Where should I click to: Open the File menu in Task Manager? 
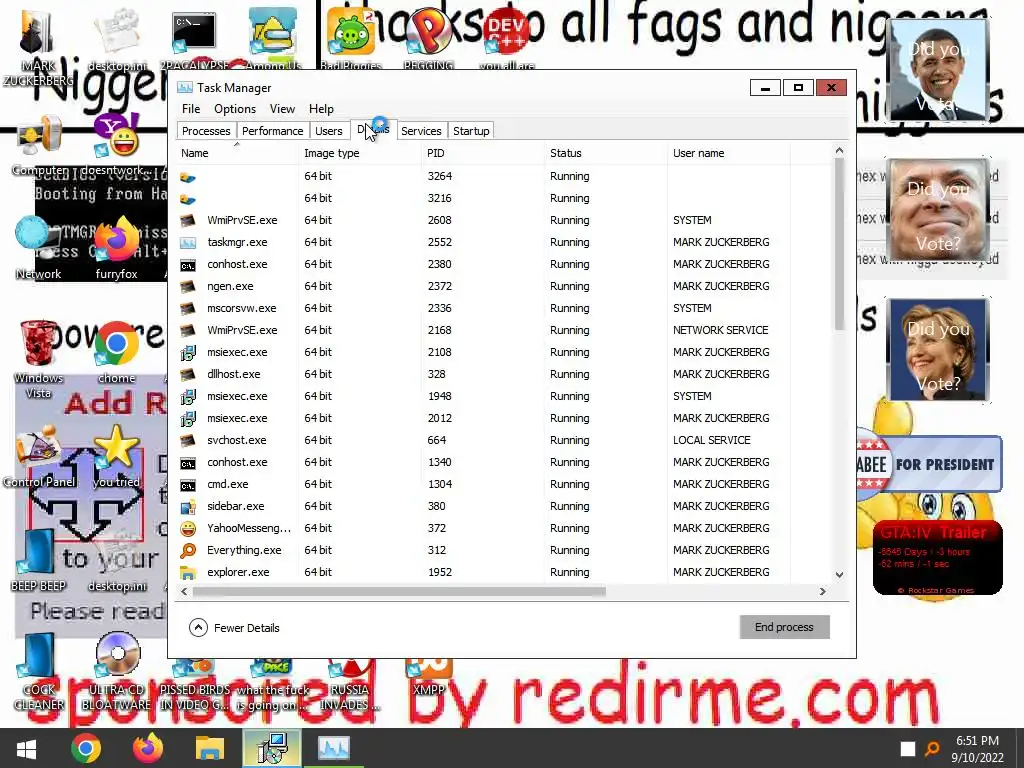point(191,109)
